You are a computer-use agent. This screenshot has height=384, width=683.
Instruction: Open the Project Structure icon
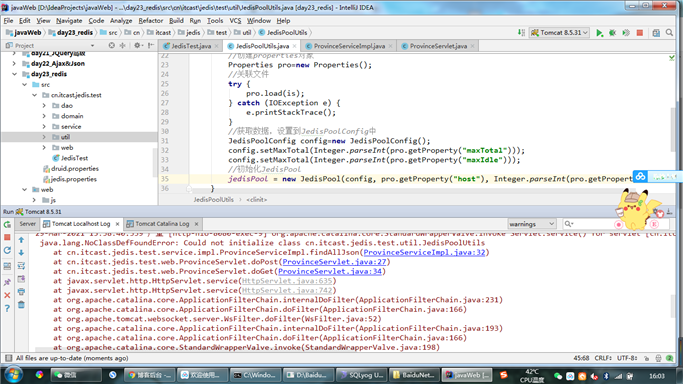[x=656, y=33]
